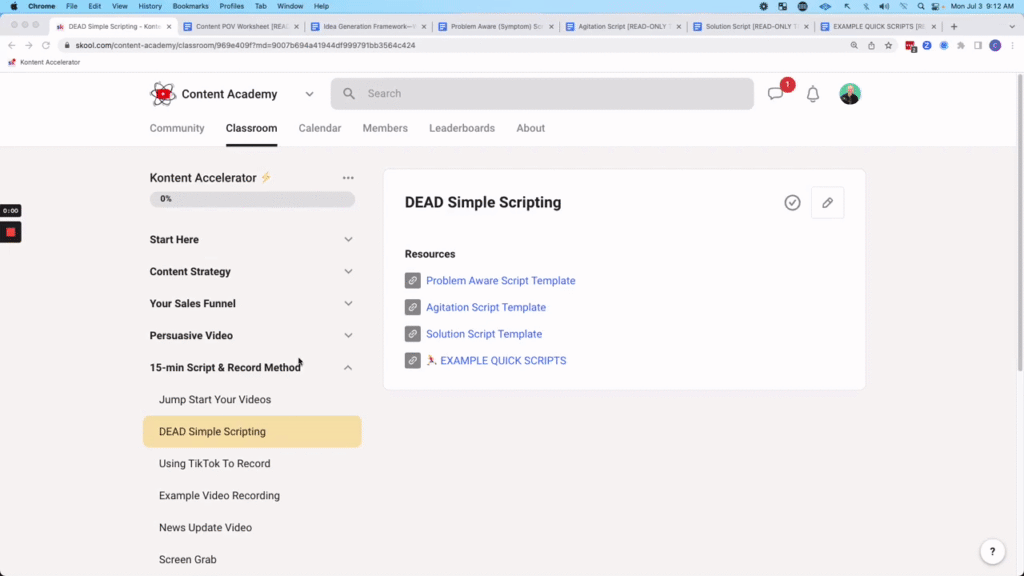Open the Chrome extensions puzzle icon
This screenshot has height=576, width=1024.
(x=961, y=45)
